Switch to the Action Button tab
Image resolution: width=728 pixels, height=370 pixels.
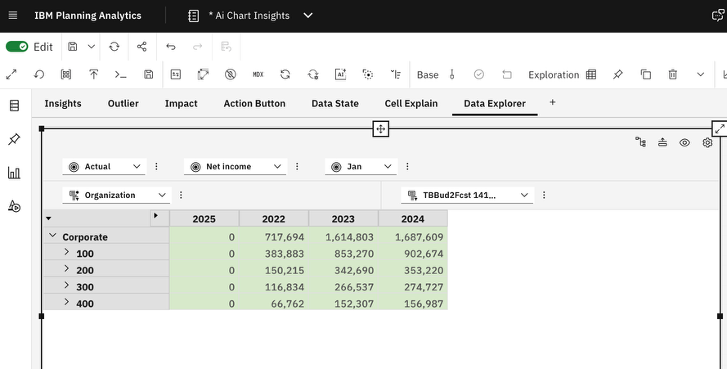(254, 104)
